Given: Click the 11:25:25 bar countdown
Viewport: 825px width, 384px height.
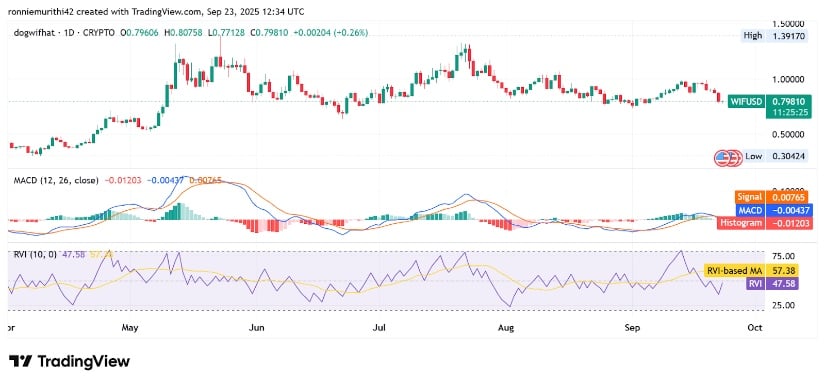Looking at the screenshot, I should click(789, 112).
